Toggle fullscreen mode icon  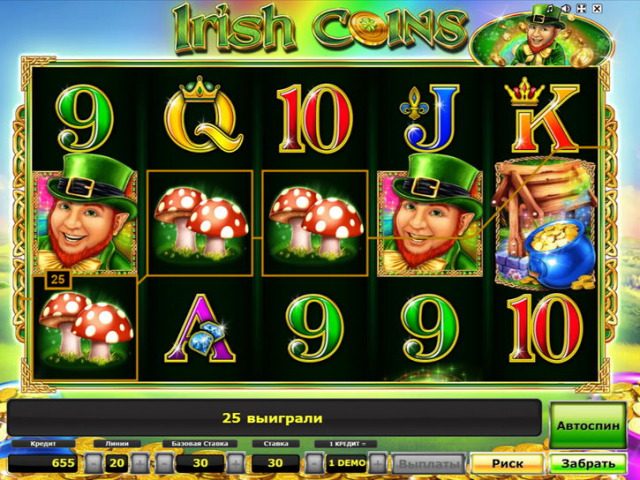coord(581,8)
